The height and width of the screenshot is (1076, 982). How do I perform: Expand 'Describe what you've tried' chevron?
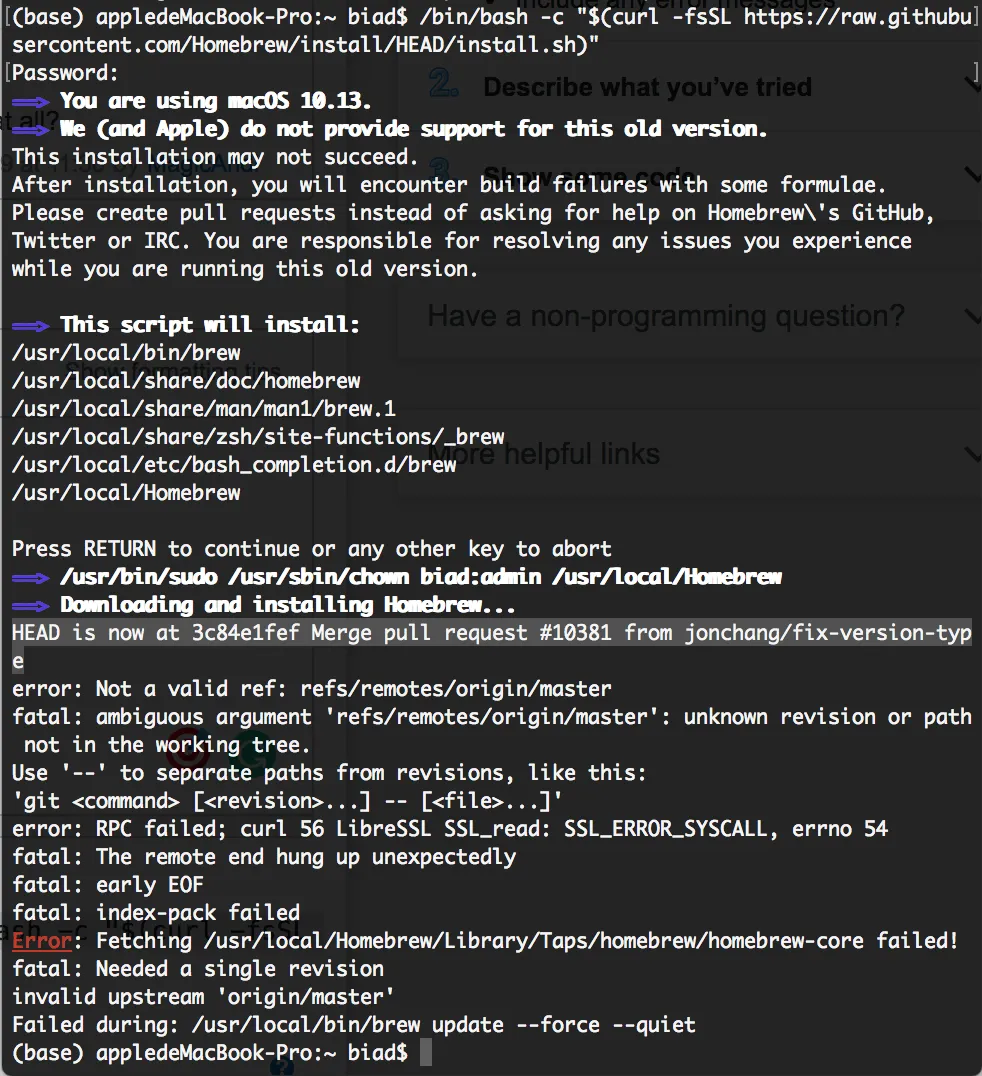tap(973, 85)
